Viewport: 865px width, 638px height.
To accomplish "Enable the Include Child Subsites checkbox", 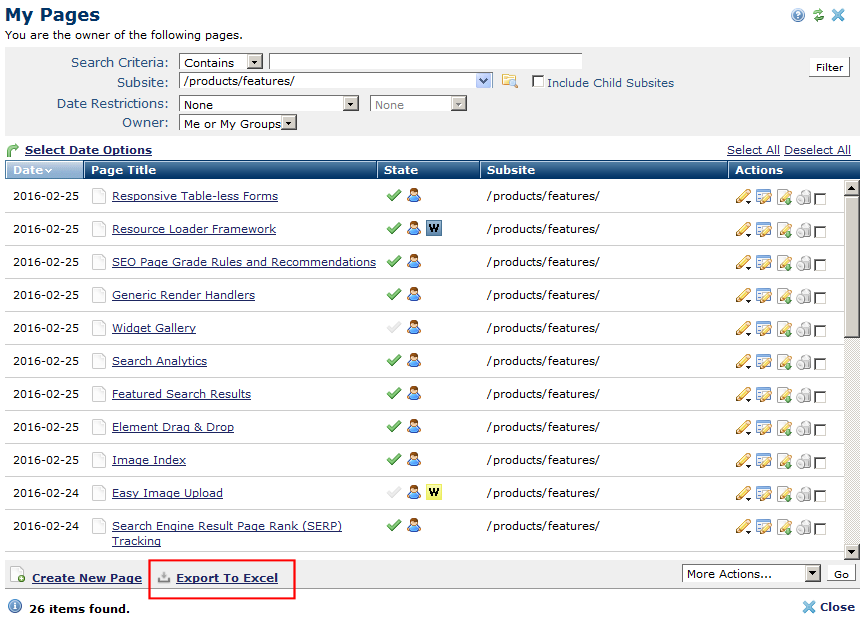I will [x=537, y=82].
